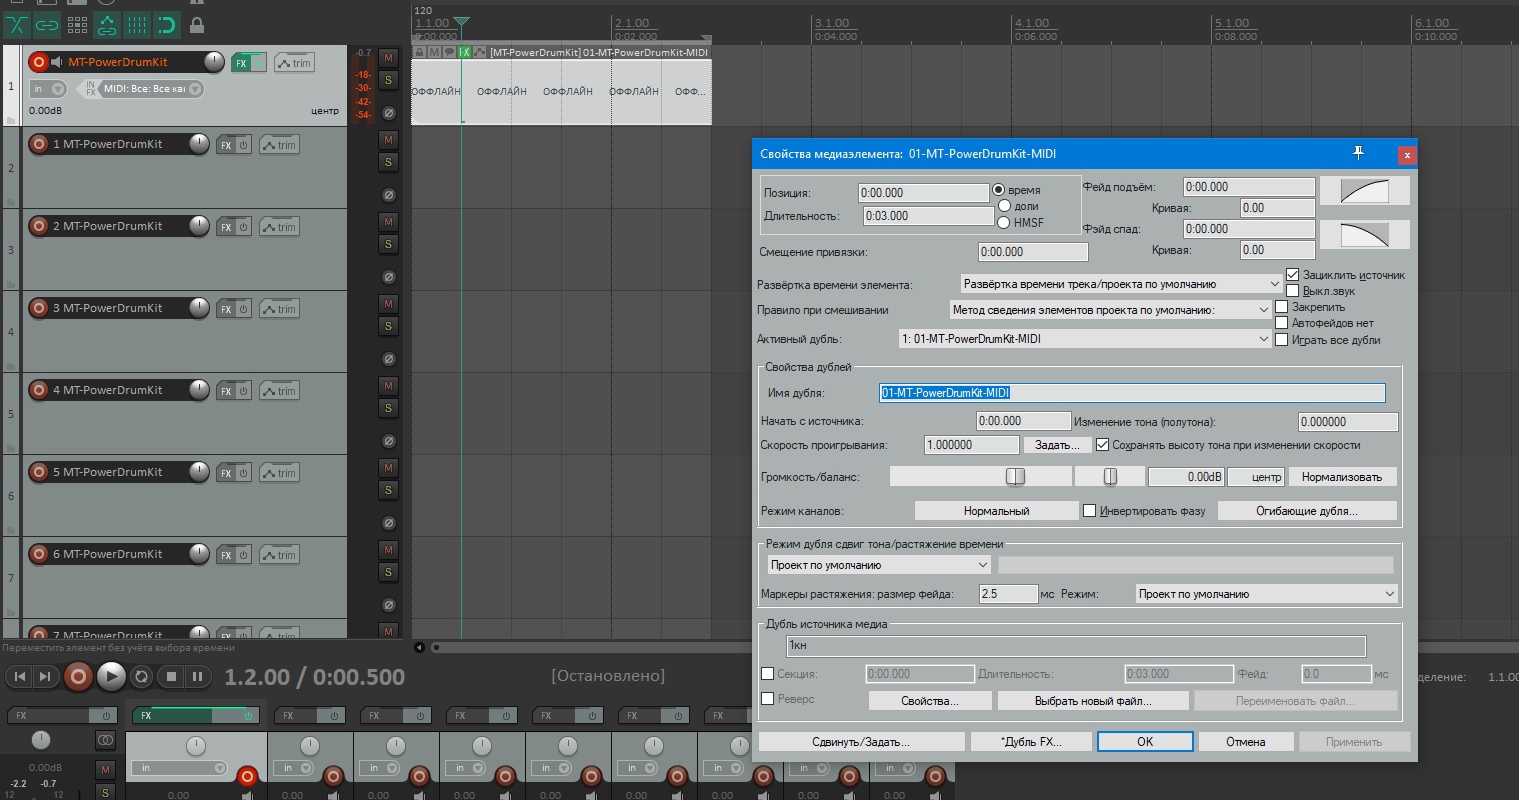Click the 'Нормализовать' button
Screen dimensions: 1519x800
1342,477
